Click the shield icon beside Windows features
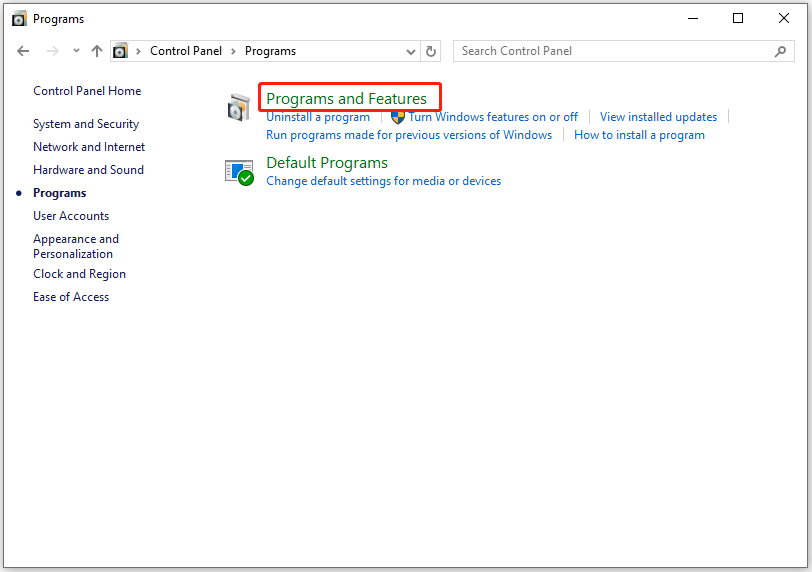Screen dimensions: 812x572 pos(398,117)
